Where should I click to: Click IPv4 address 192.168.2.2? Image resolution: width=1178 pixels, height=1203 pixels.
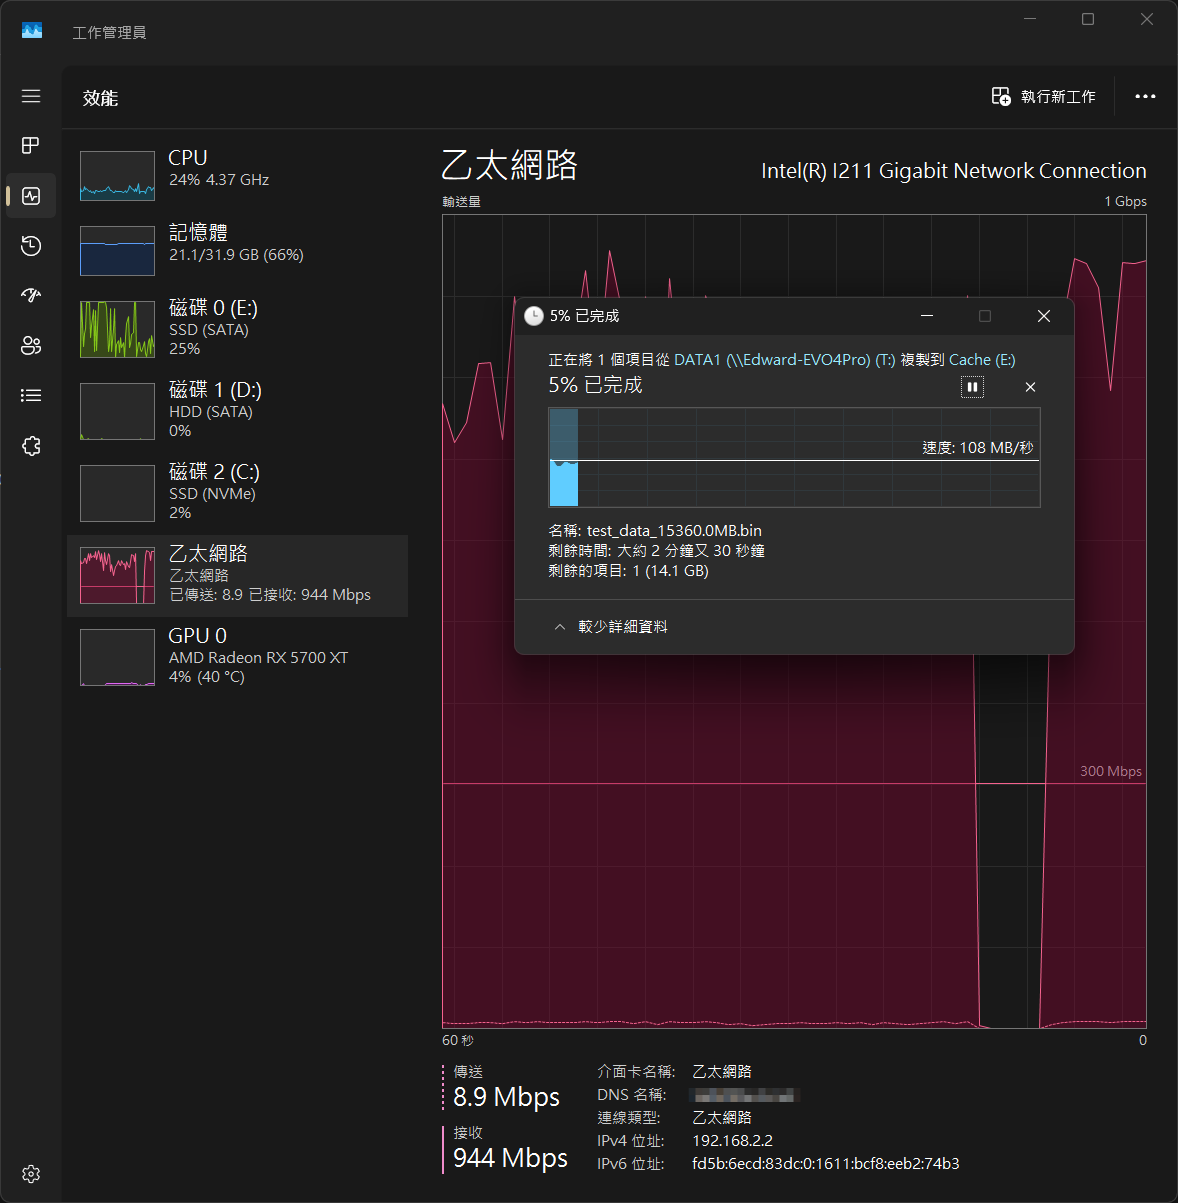tap(732, 1141)
